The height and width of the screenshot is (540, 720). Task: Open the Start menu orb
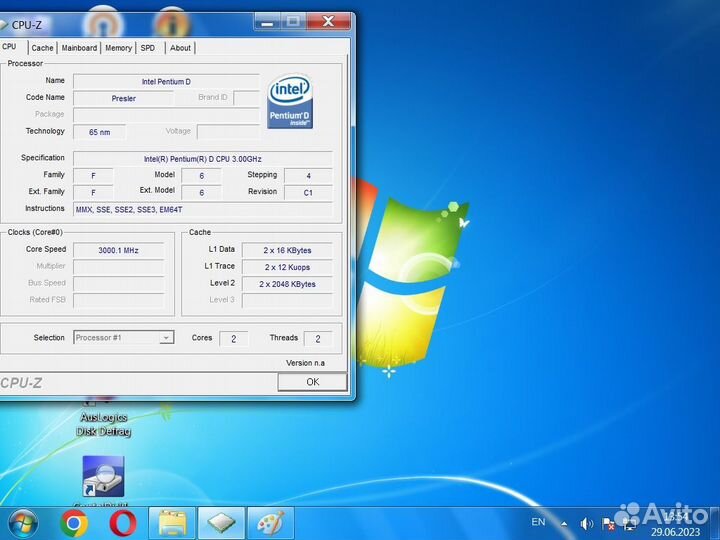(22, 523)
